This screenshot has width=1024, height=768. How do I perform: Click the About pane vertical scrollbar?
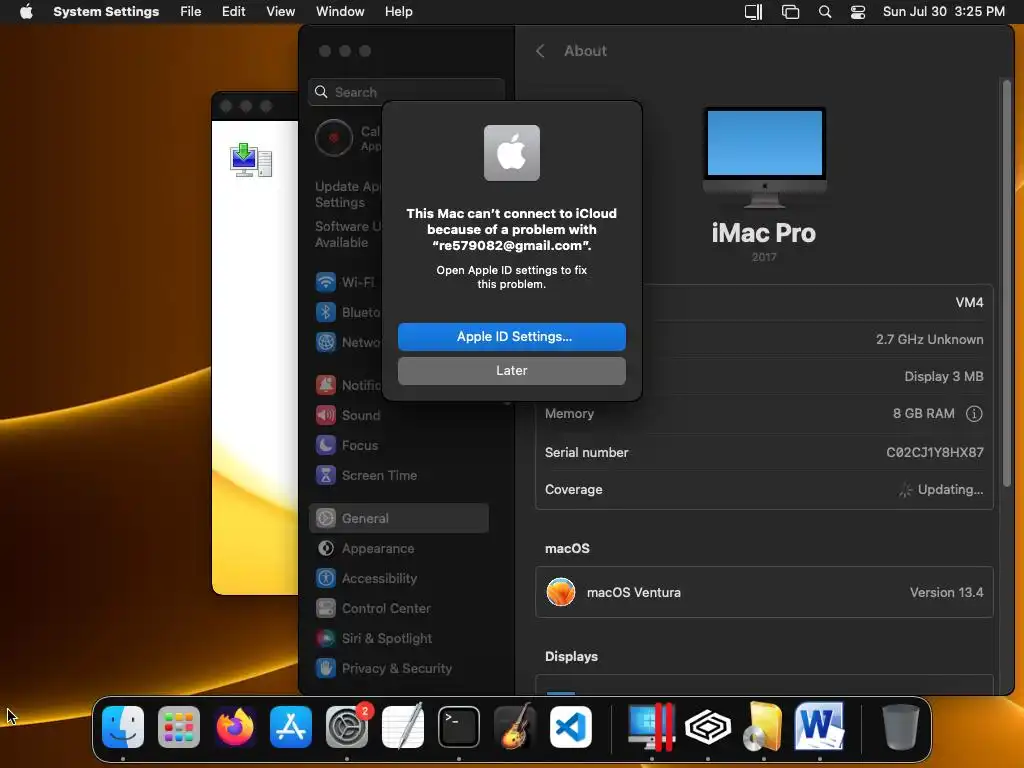coord(1006,283)
